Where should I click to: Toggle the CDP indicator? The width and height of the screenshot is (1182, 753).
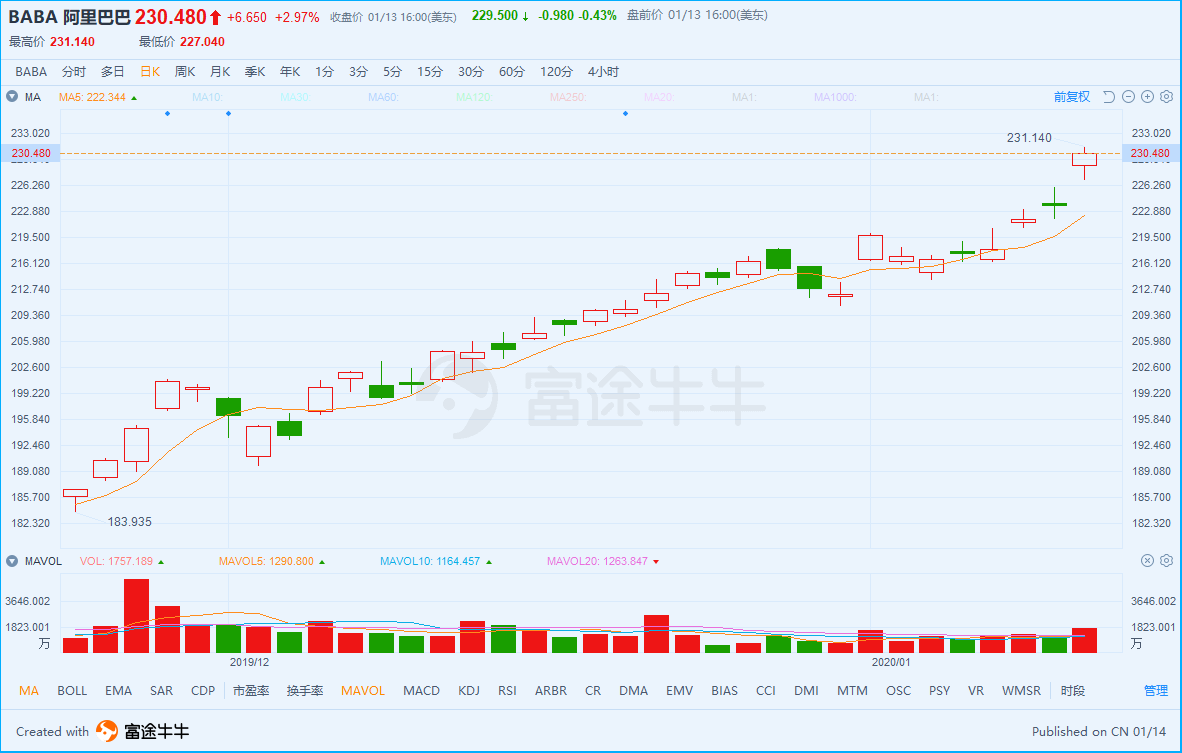[203, 690]
